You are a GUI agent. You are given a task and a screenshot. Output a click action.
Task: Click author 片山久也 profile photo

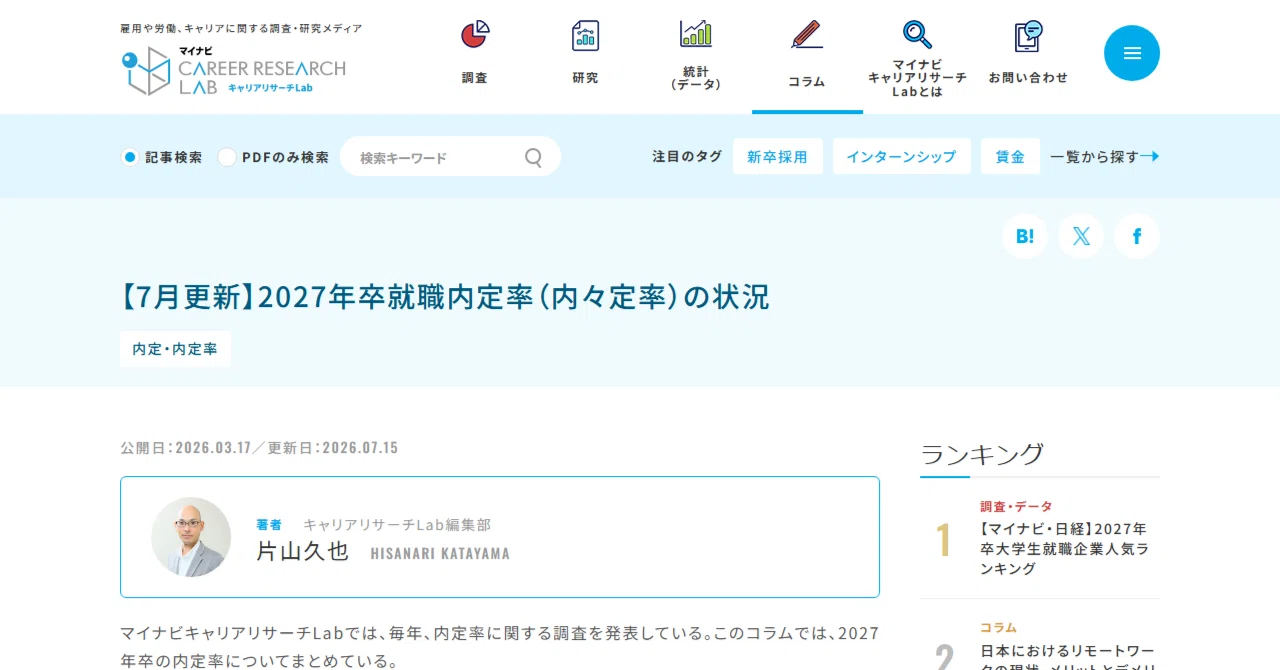(191, 537)
